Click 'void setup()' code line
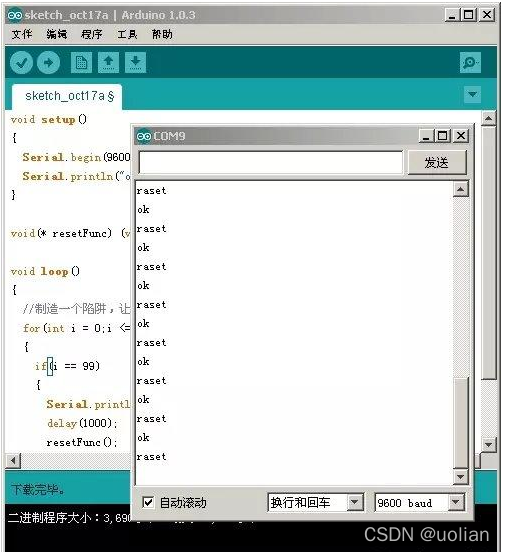 point(49,120)
